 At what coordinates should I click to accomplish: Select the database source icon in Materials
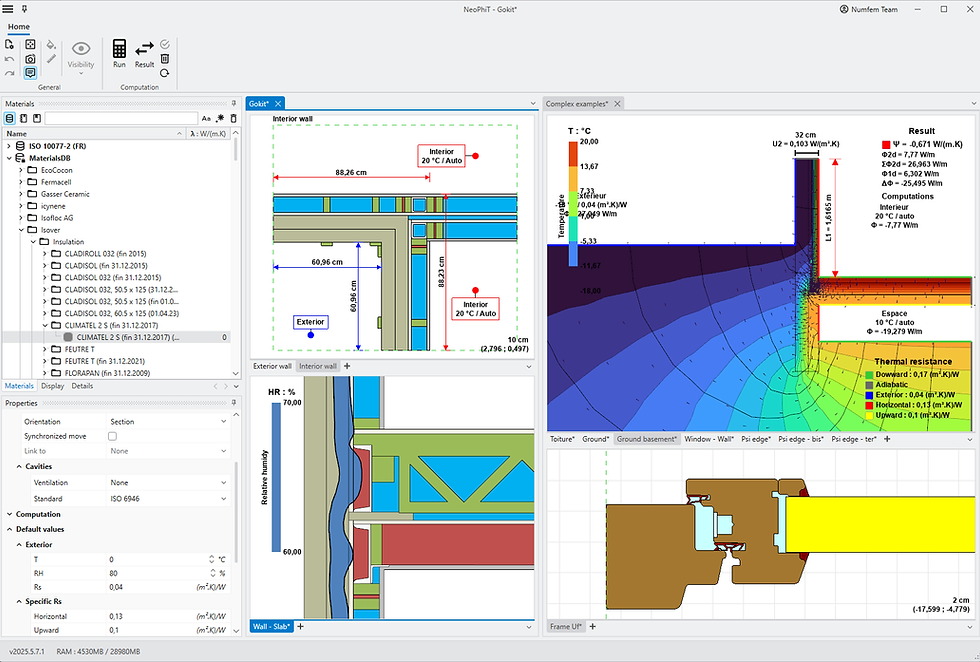point(9,118)
